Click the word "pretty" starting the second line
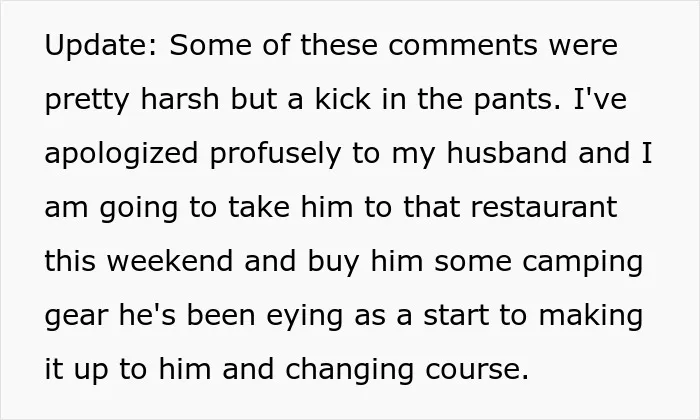This screenshot has height=420, width=700. [x=87, y=101]
